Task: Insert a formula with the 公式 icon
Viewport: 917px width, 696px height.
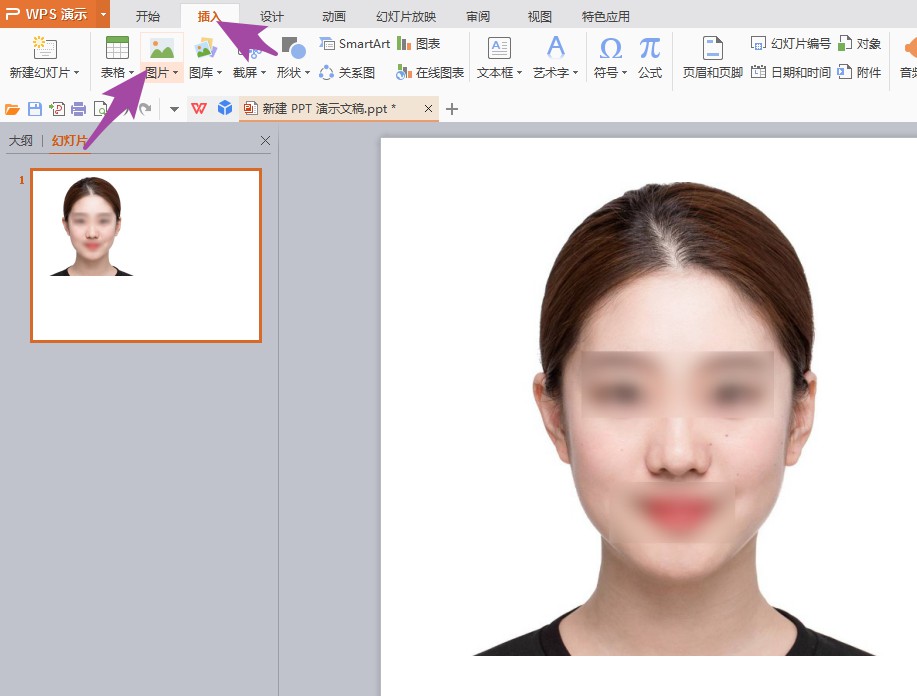Action: pos(650,49)
